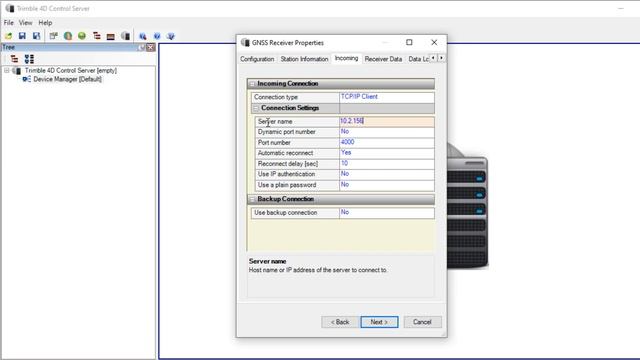This screenshot has width=640, height=360.
Task: Click the Port number value 4000
Action: pos(387,142)
